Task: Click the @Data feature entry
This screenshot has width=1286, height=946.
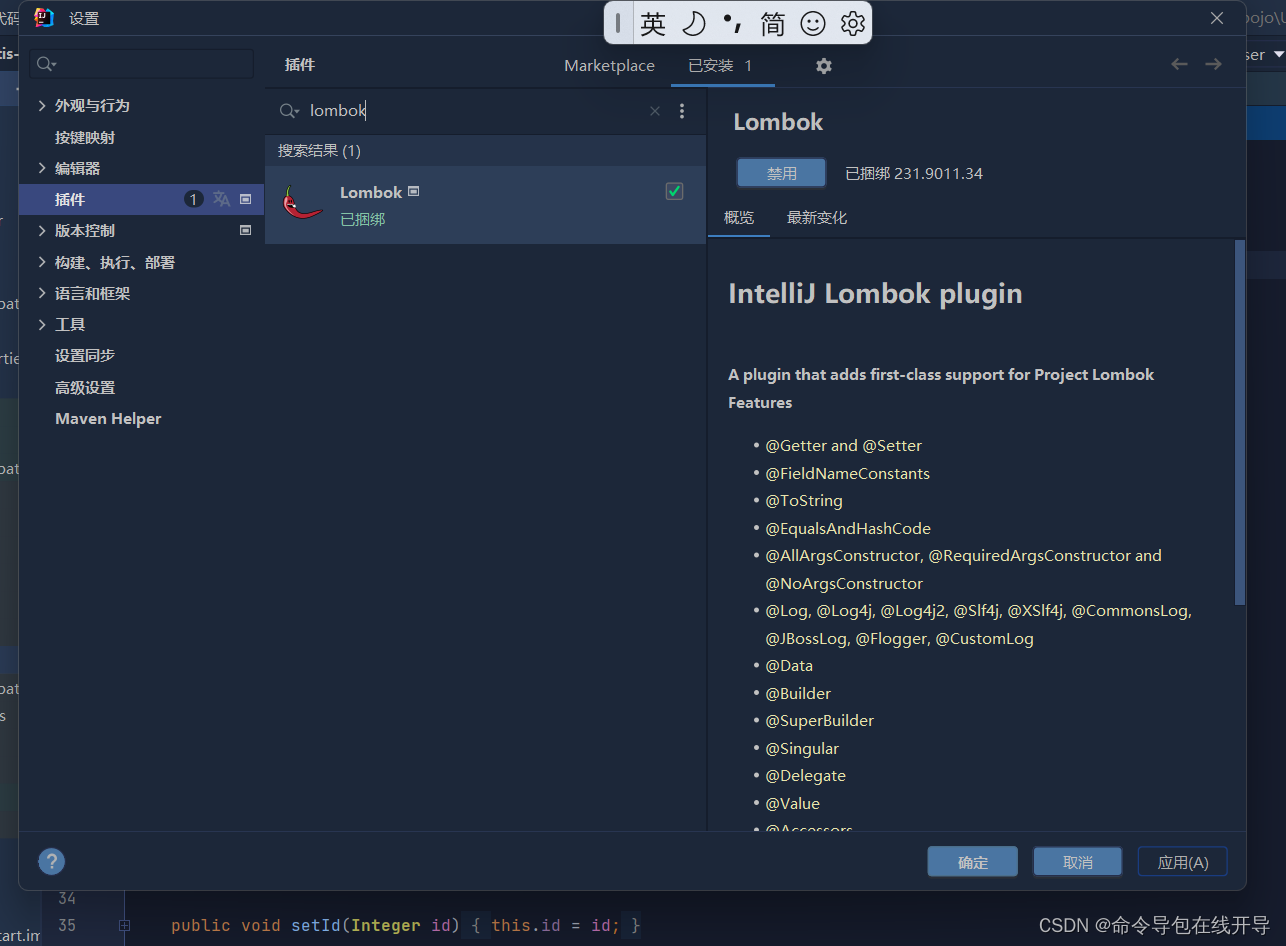Action: (x=789, y=665)
